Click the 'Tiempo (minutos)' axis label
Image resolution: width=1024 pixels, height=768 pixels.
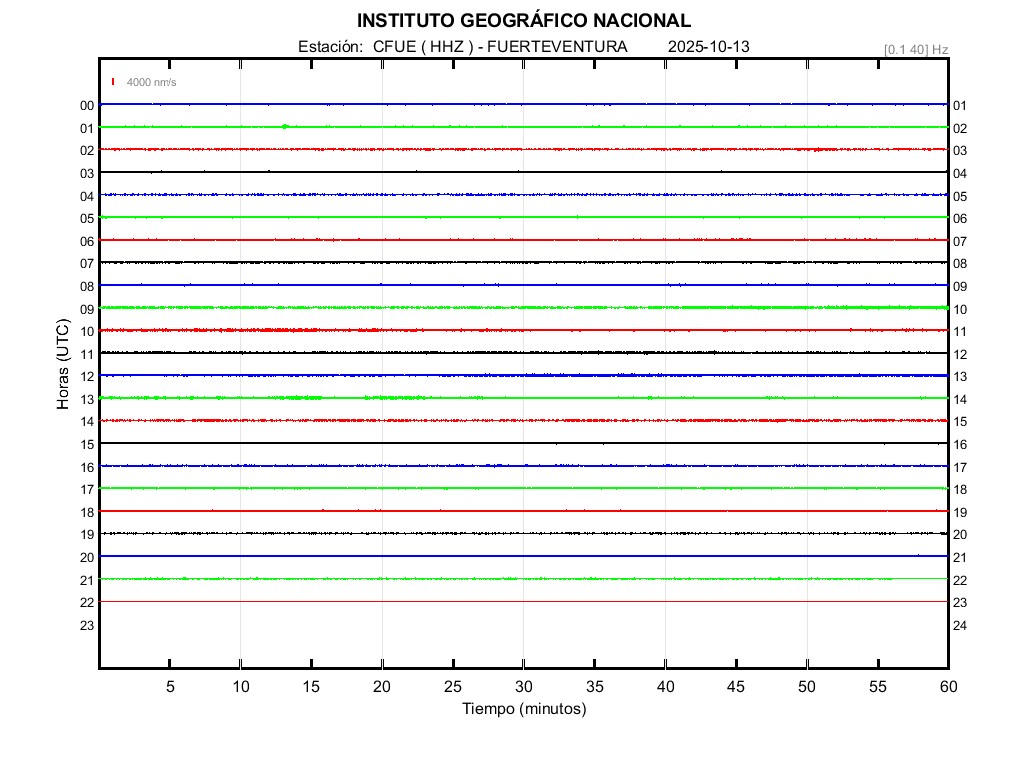(523, 709)
